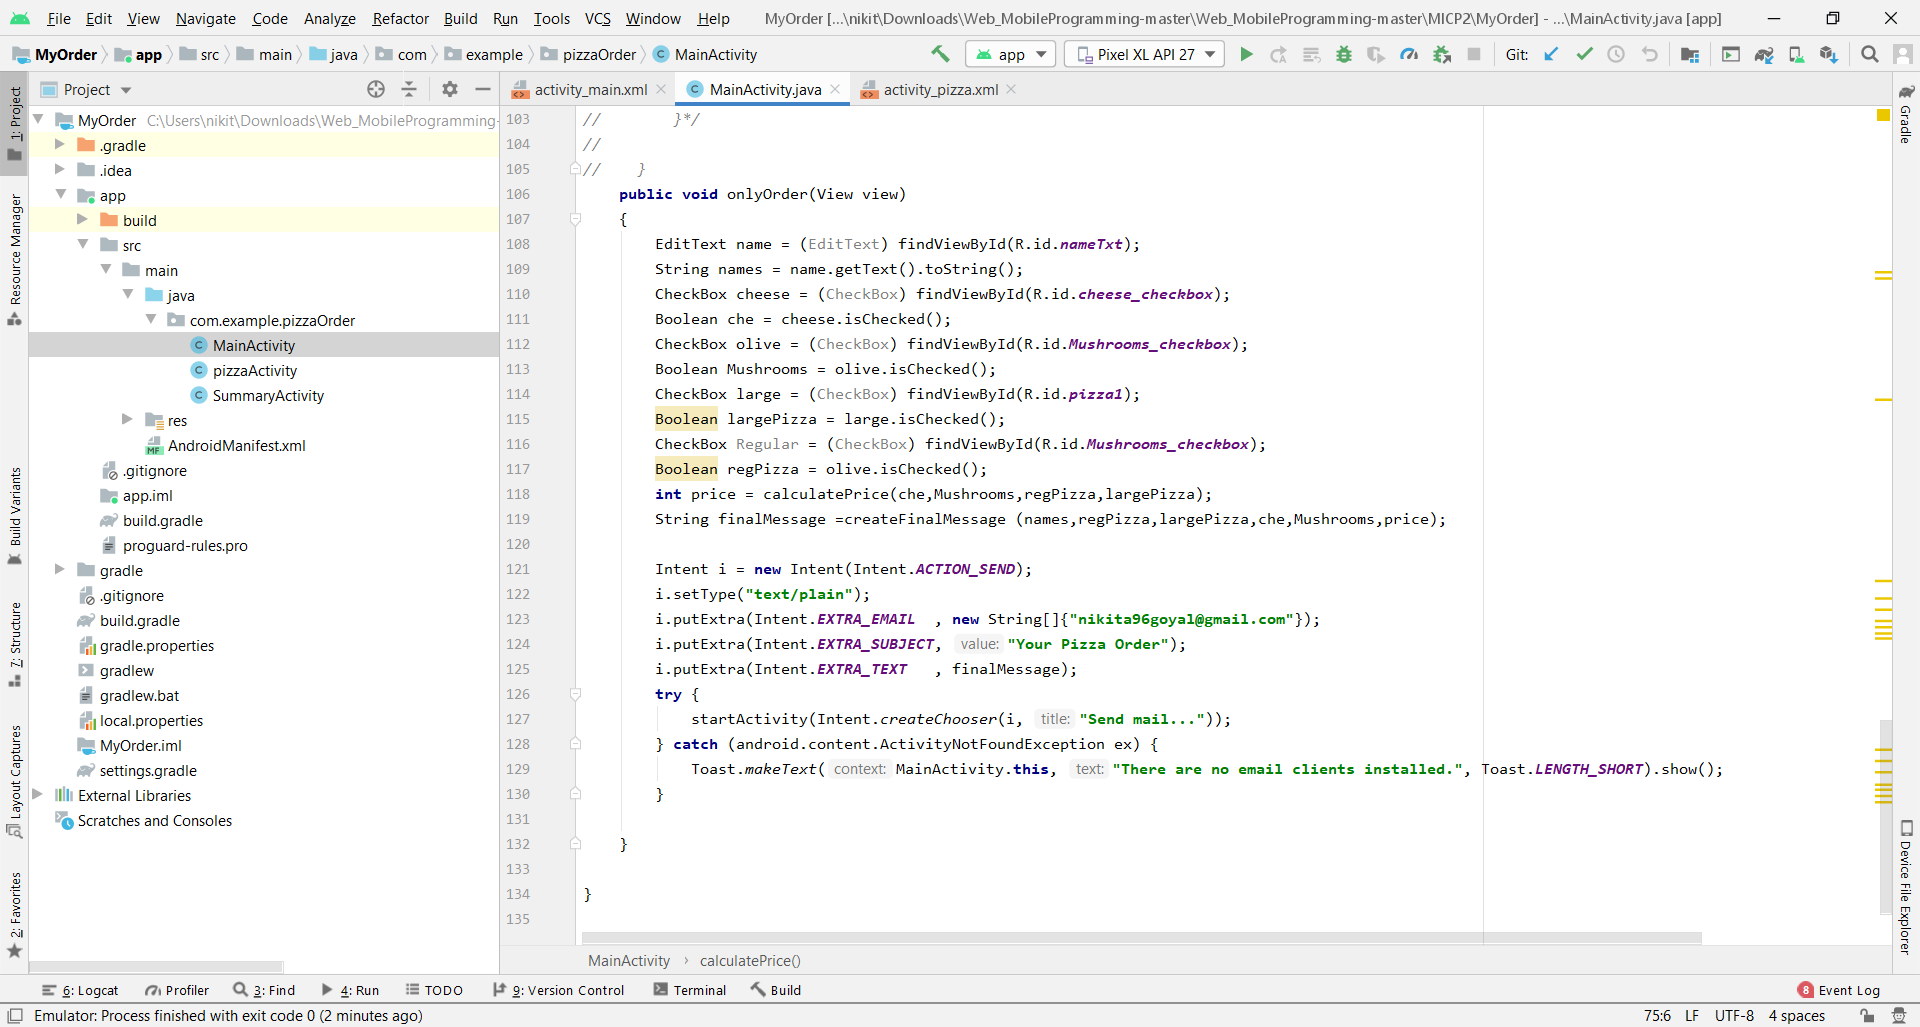Viewport: 1920px width, 1027px height.
Task: Open the Pixel XL API 27 device dropdown
Action: click(x=1145, y=54)
